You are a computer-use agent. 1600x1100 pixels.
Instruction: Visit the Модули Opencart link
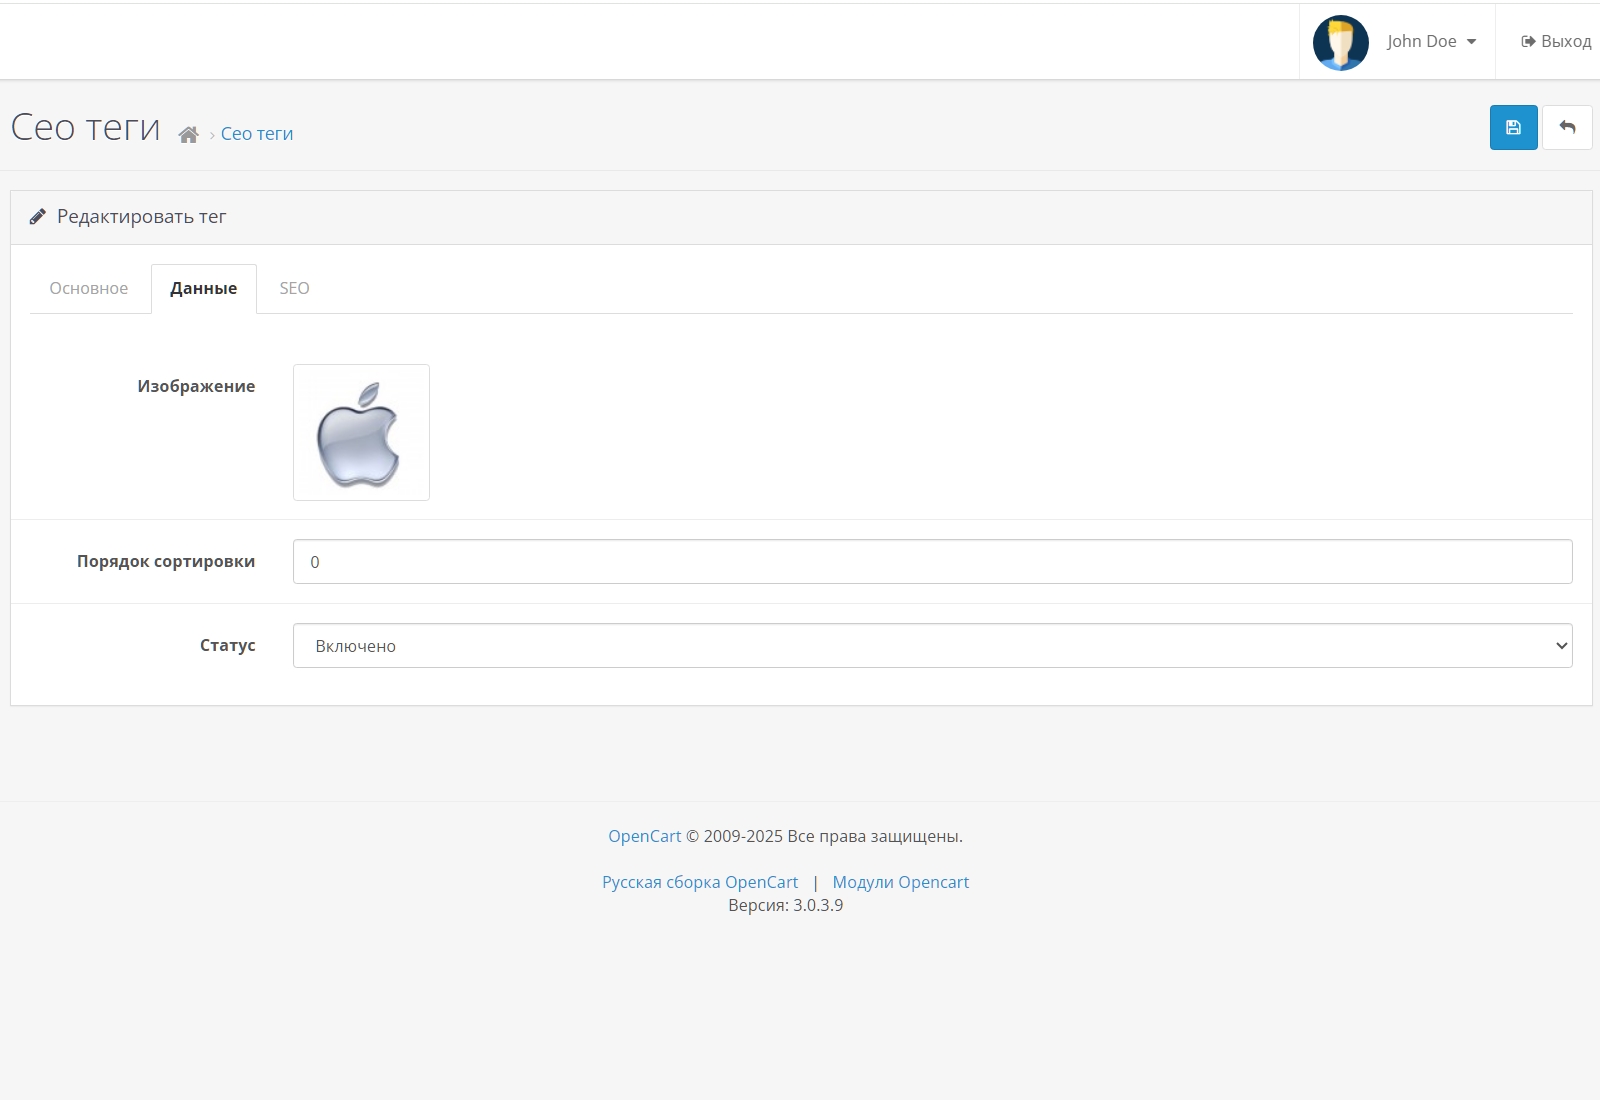tap(901, 883)
